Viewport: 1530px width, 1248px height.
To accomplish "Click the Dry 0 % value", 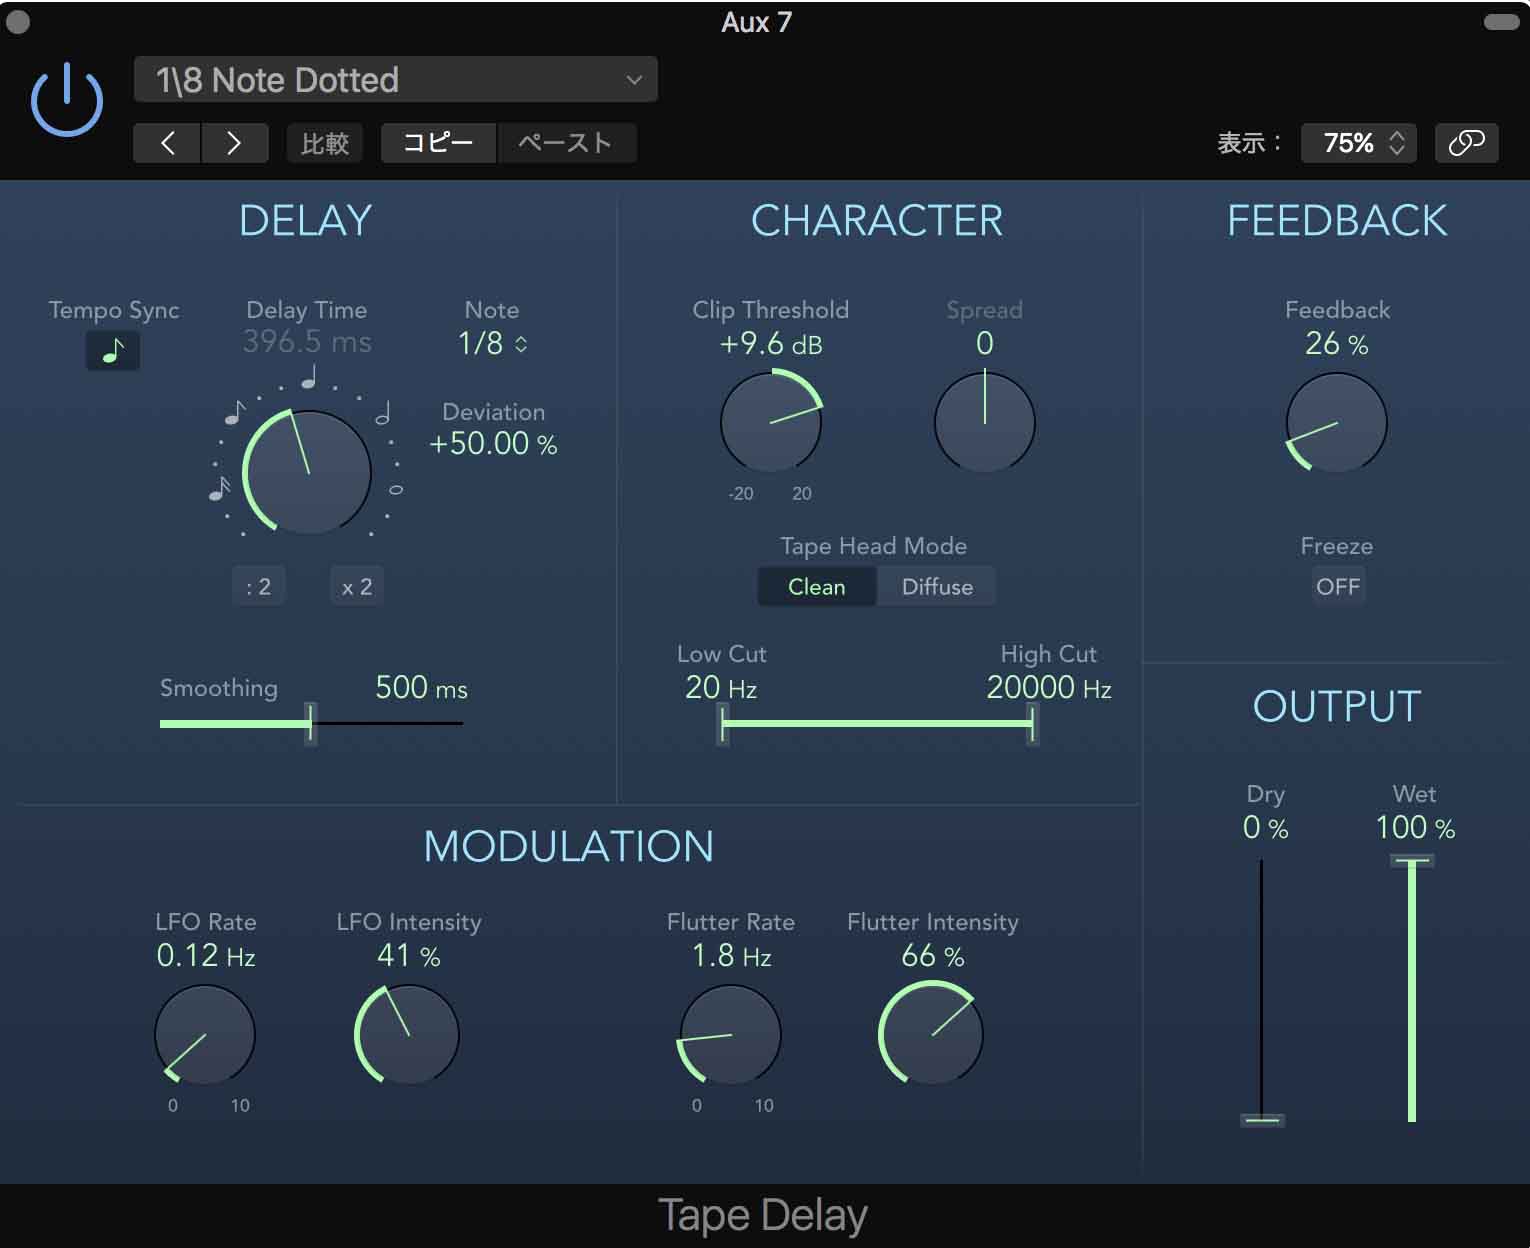I will [x=1265, y=828].
